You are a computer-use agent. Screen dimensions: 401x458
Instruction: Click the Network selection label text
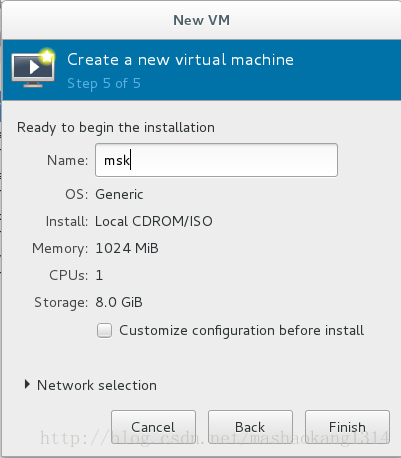pos(97,385)
